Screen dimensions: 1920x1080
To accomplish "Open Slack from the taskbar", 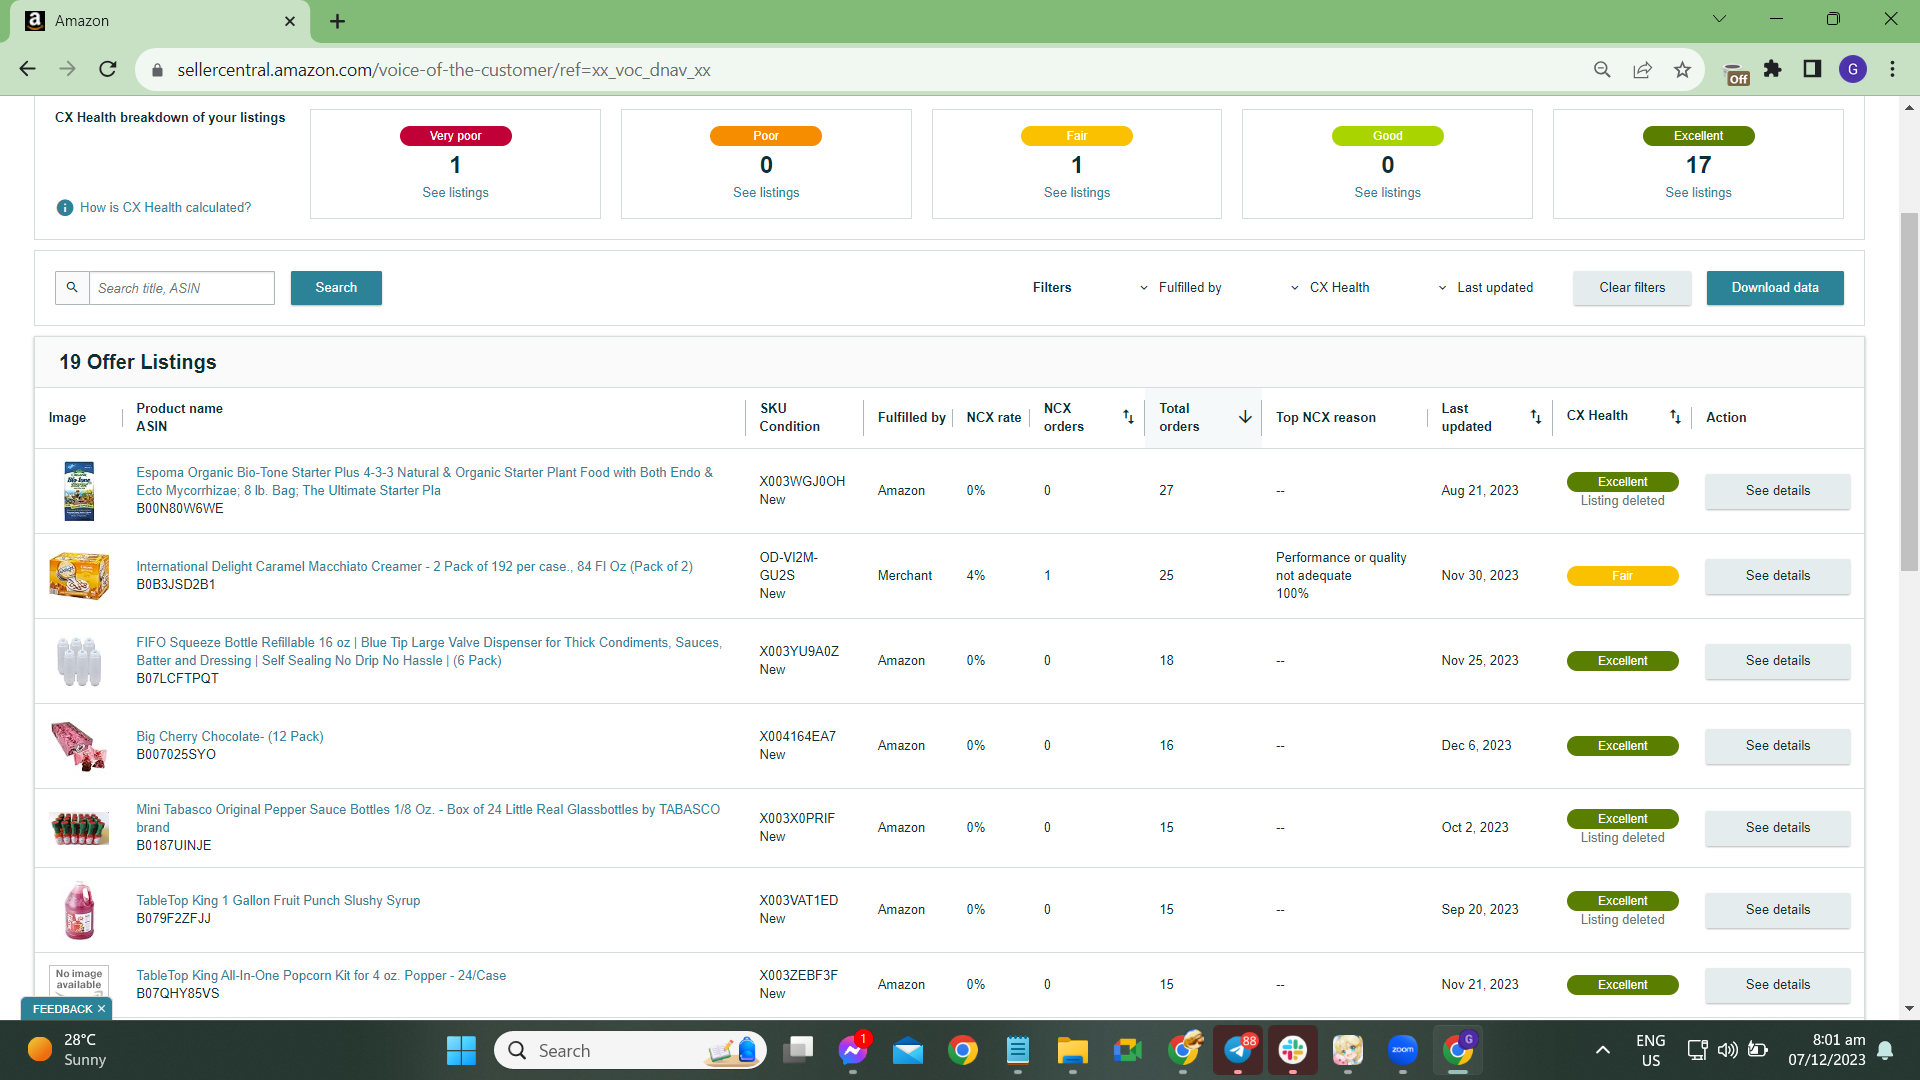I will [1293, 1050].
